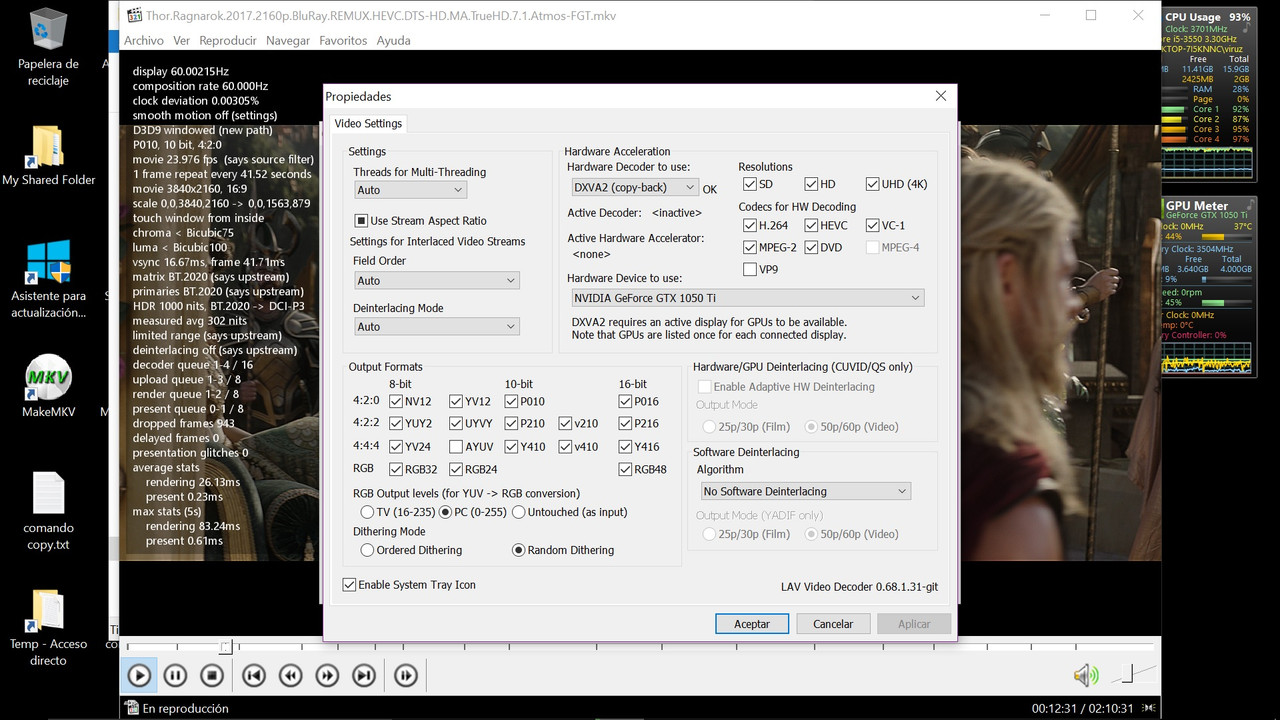Click the Aceptar button
This screenshot has width=1280, height=720.
[x=752, y=624]
